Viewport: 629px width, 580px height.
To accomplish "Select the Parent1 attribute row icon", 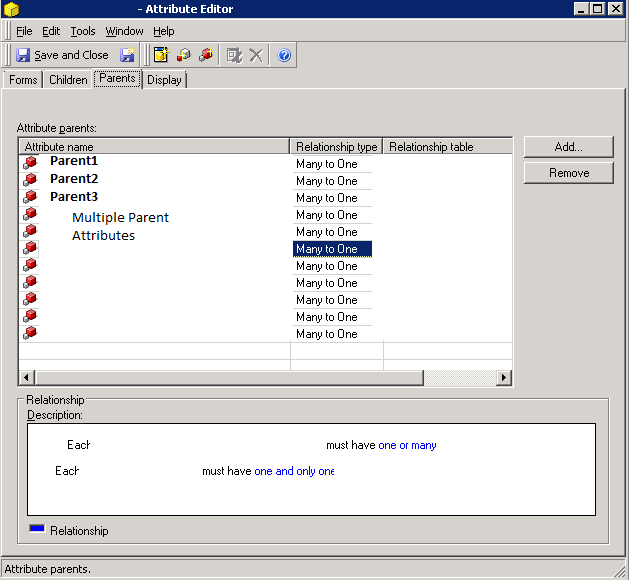I will [30, 162].
